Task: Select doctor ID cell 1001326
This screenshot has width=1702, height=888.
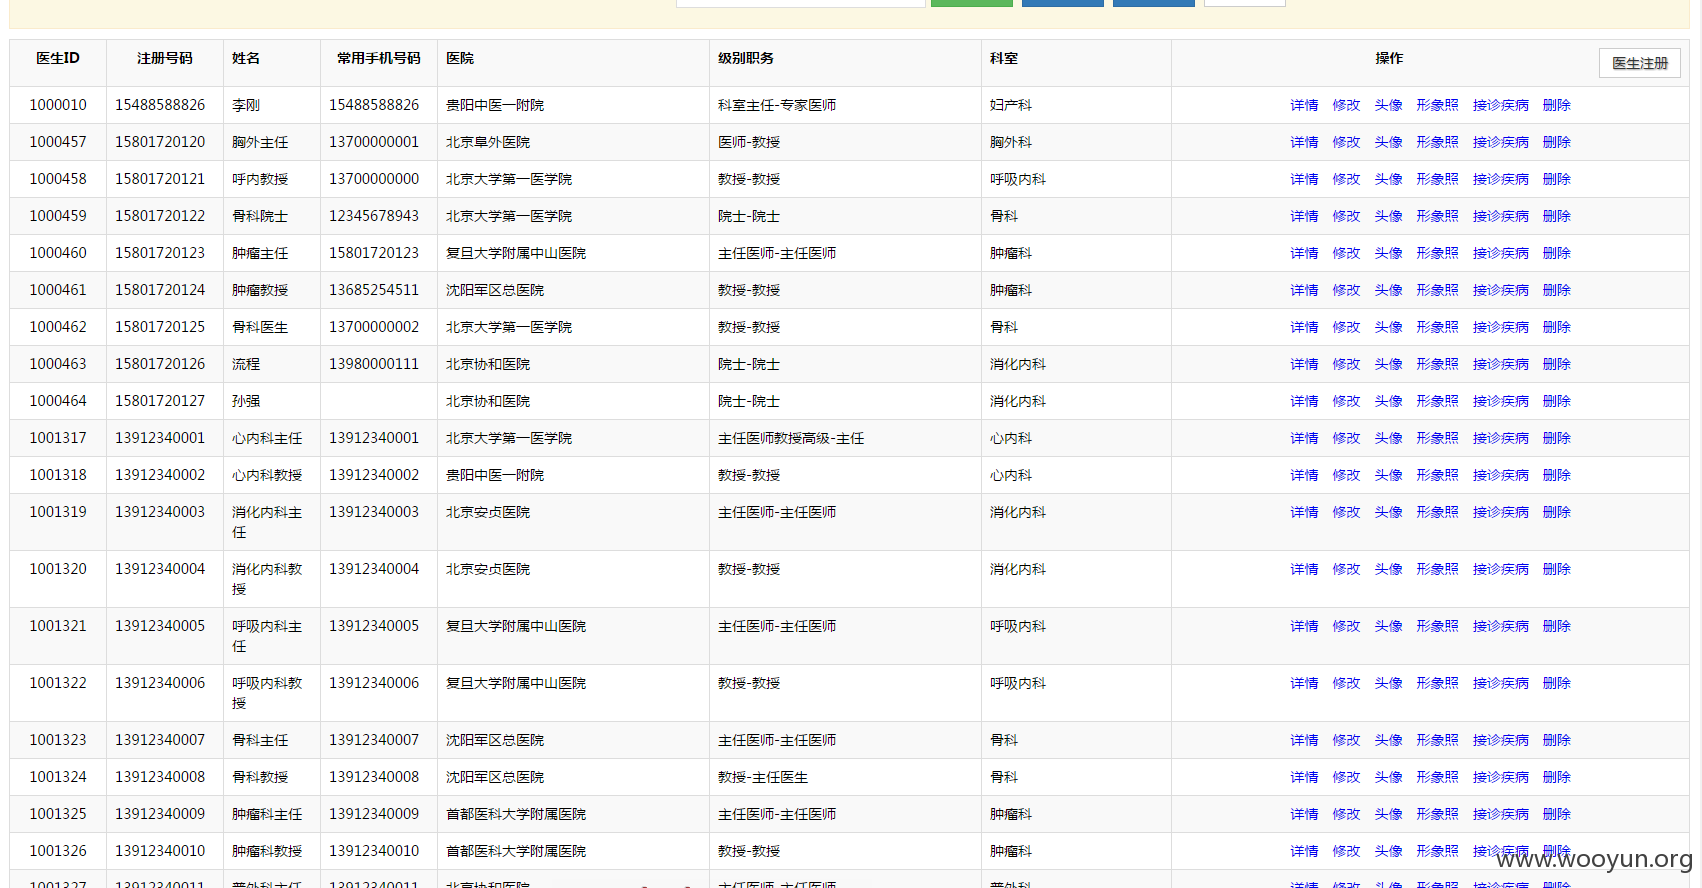Action: 58,851
